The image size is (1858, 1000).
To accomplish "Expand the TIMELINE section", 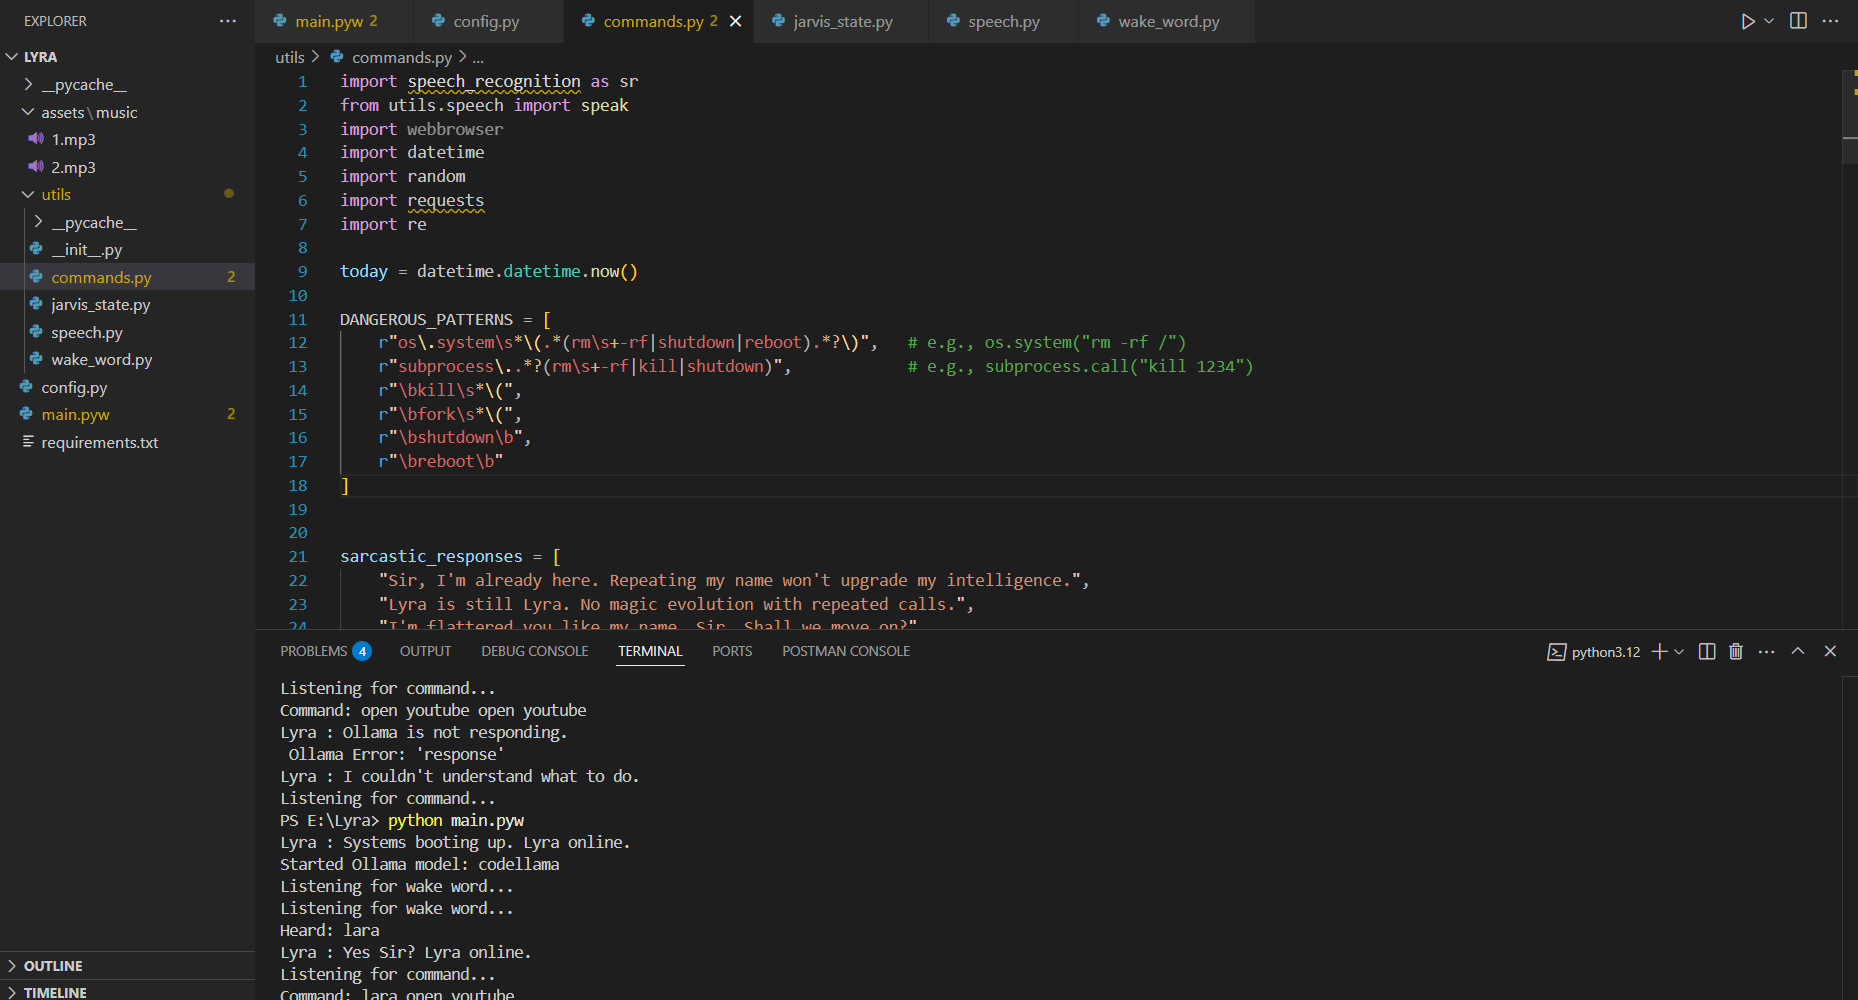I will 127,992.
